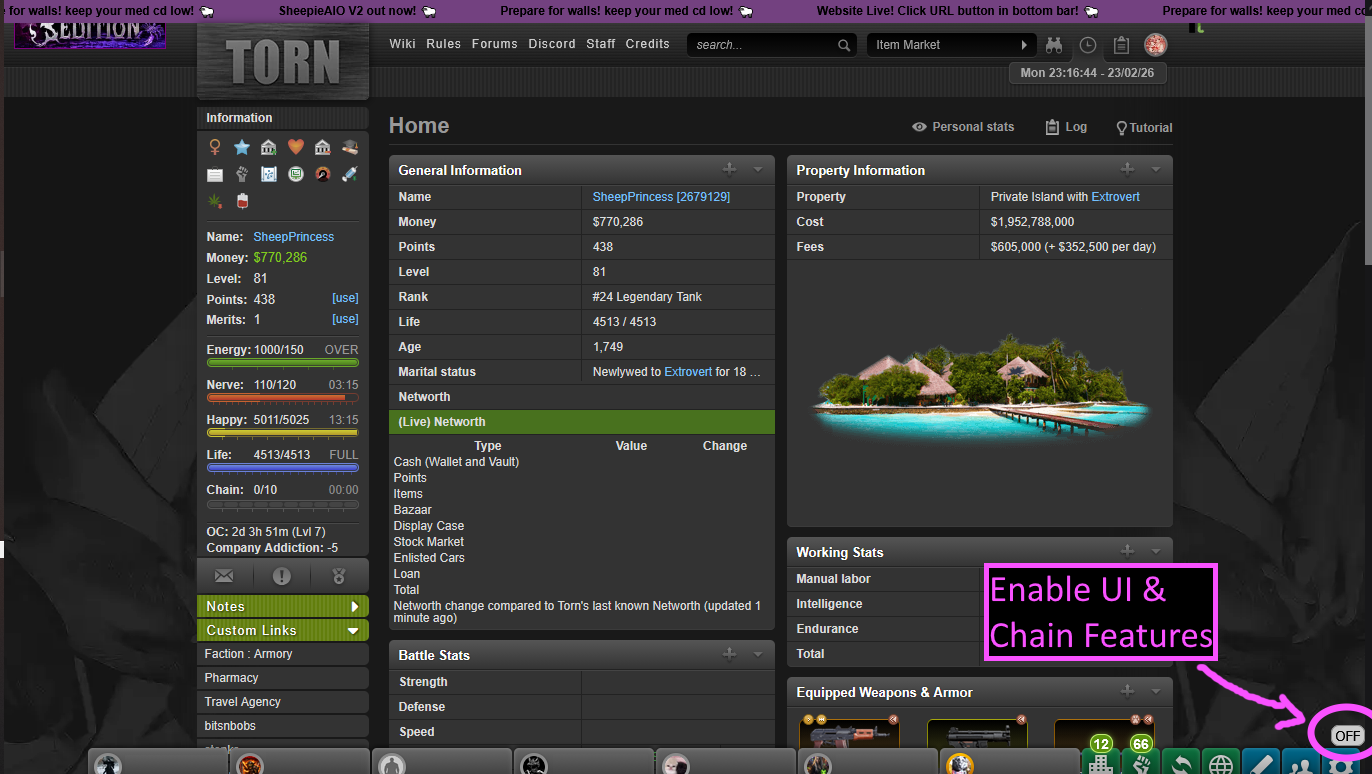Collapse the General Information panel
Viewport: 1372px width, 774px height.
[757, 170]
